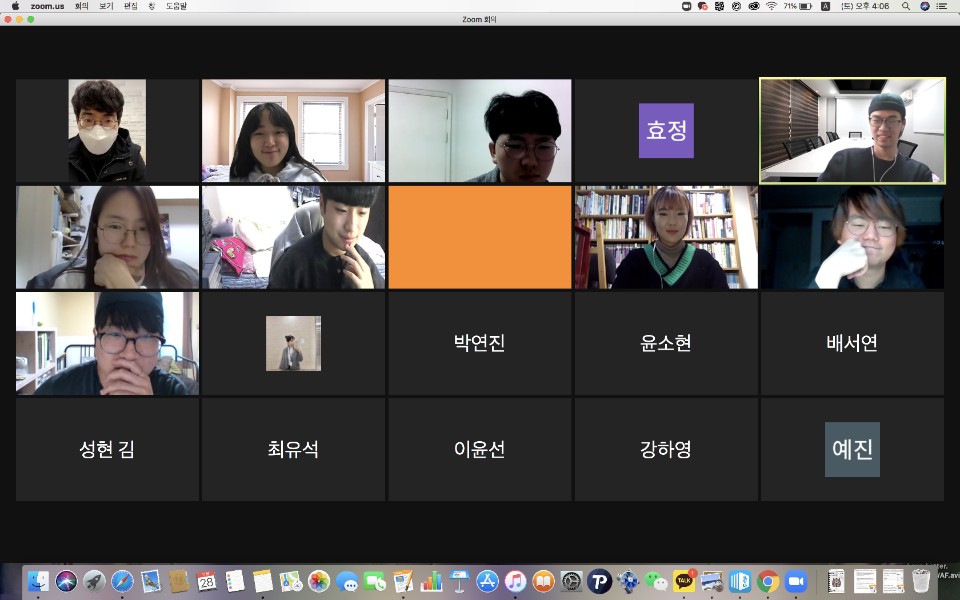Screen dimensions: 960x600
Task: Launch KakaoTalk from the dock
Action: (684, 581)
